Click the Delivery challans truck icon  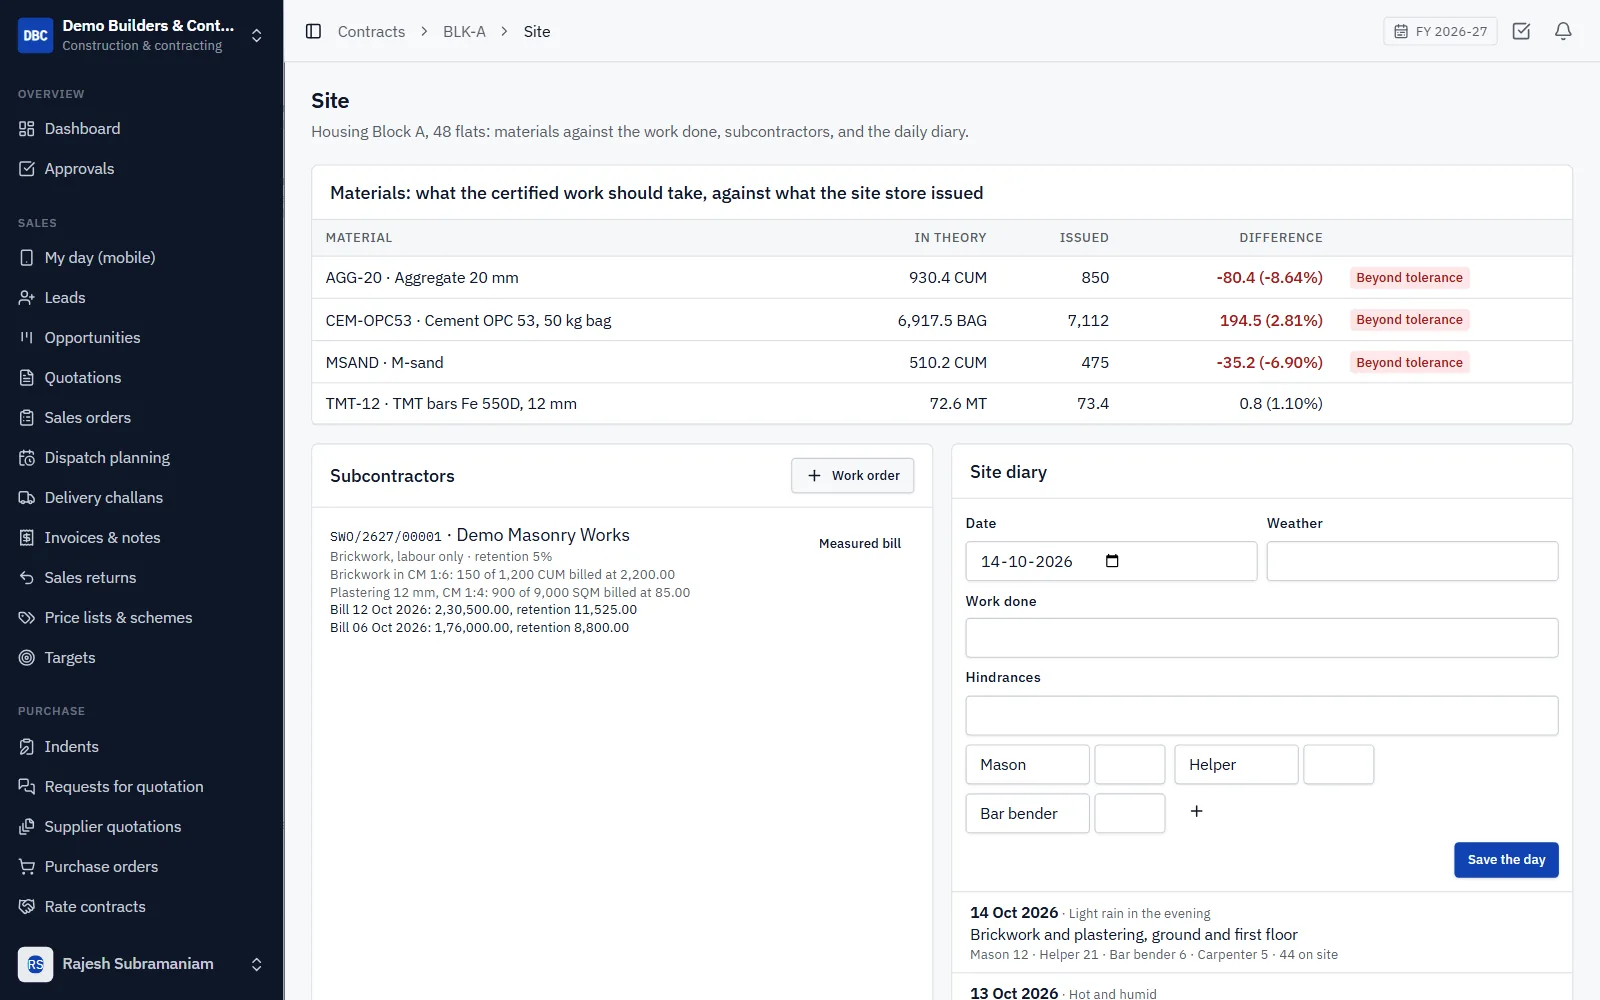click(27, 498)
